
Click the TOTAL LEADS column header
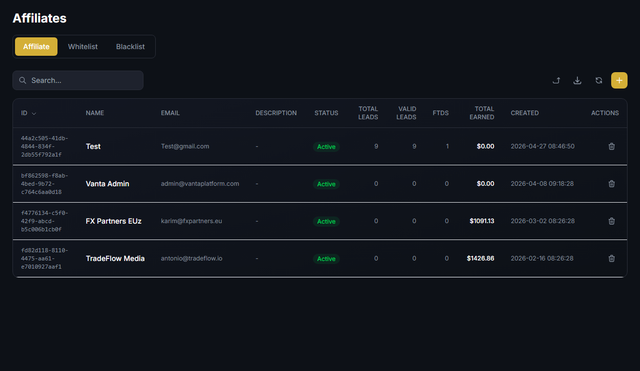coord(368,113)
